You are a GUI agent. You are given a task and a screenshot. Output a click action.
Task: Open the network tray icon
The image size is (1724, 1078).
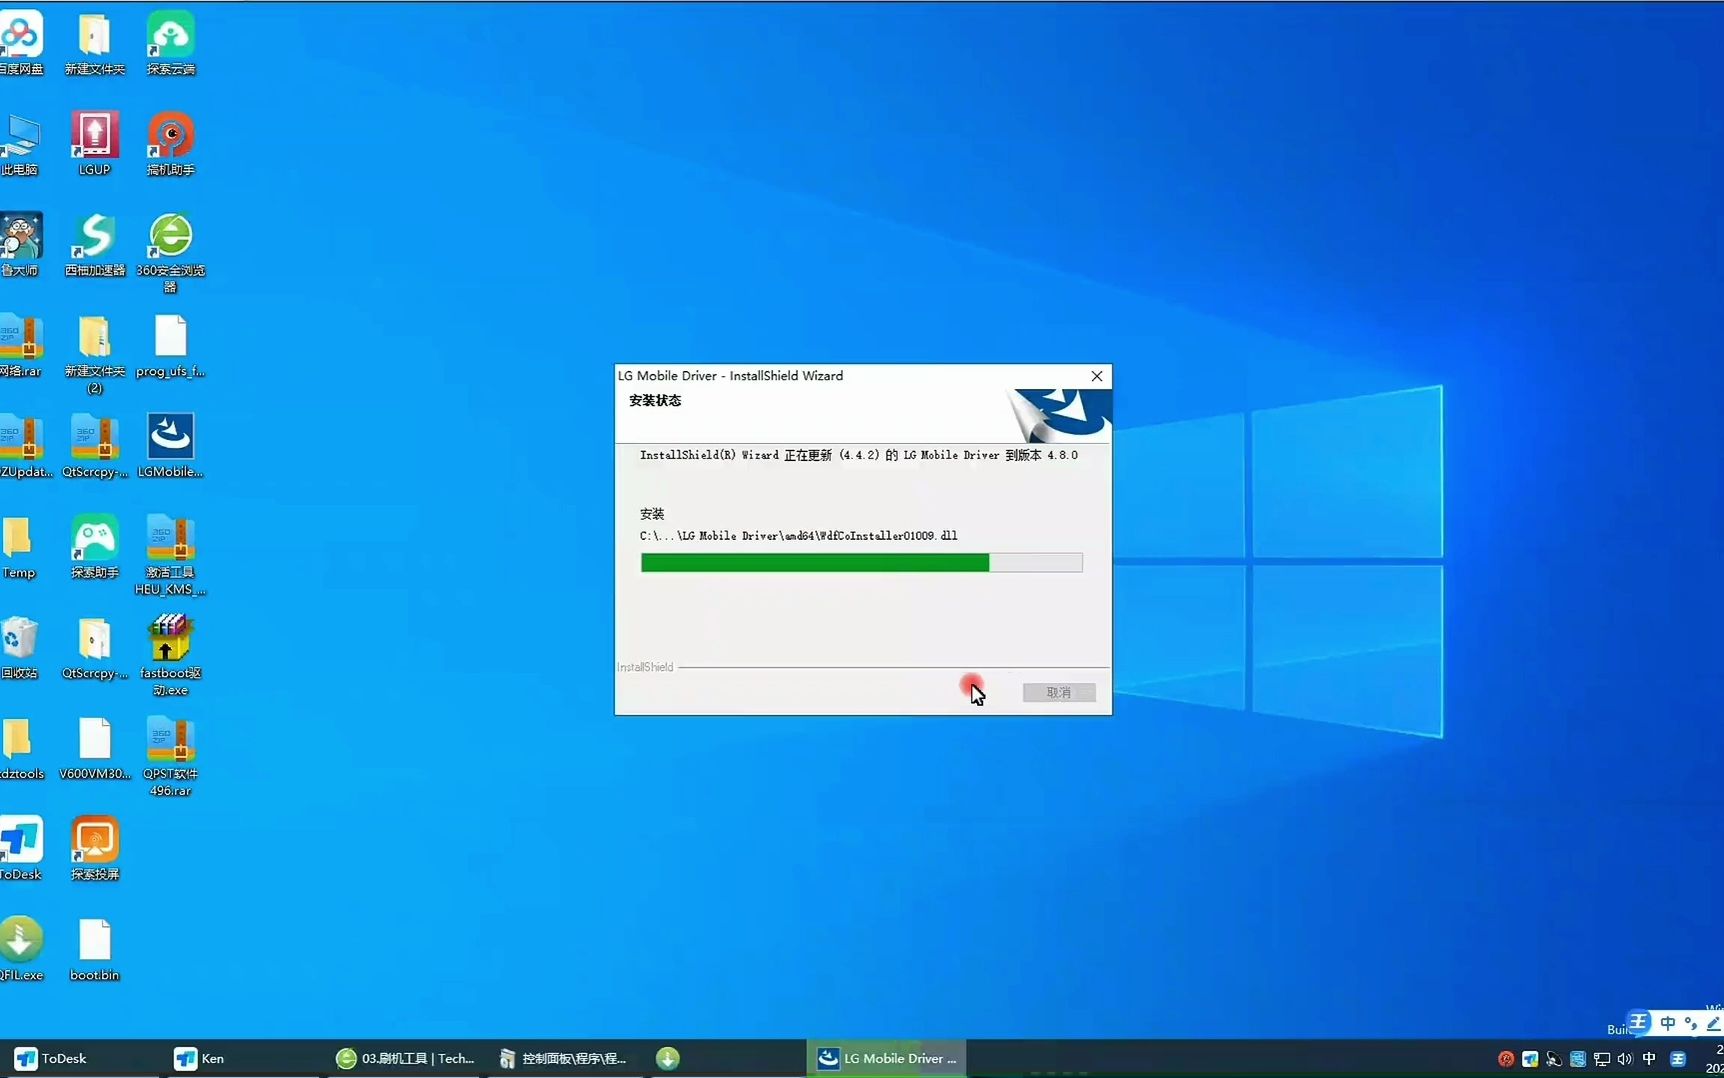pos(1602,1059)
